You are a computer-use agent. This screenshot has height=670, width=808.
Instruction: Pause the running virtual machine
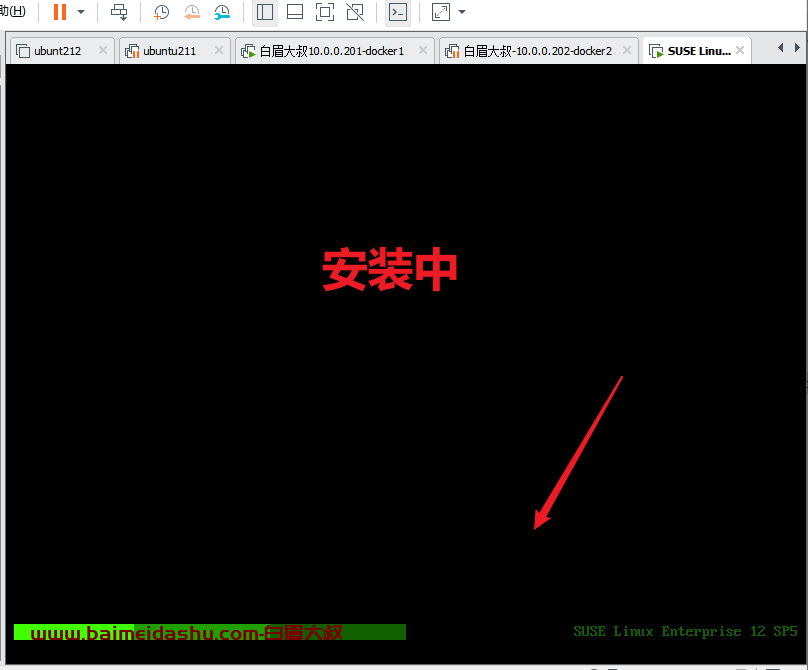click(60, 12)
